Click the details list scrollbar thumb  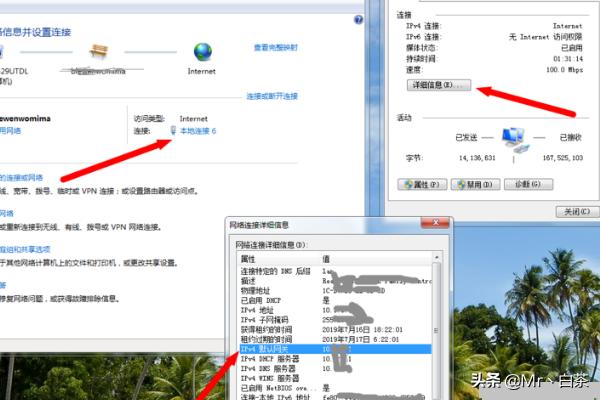pyautogui.click(x=436, y=330)
